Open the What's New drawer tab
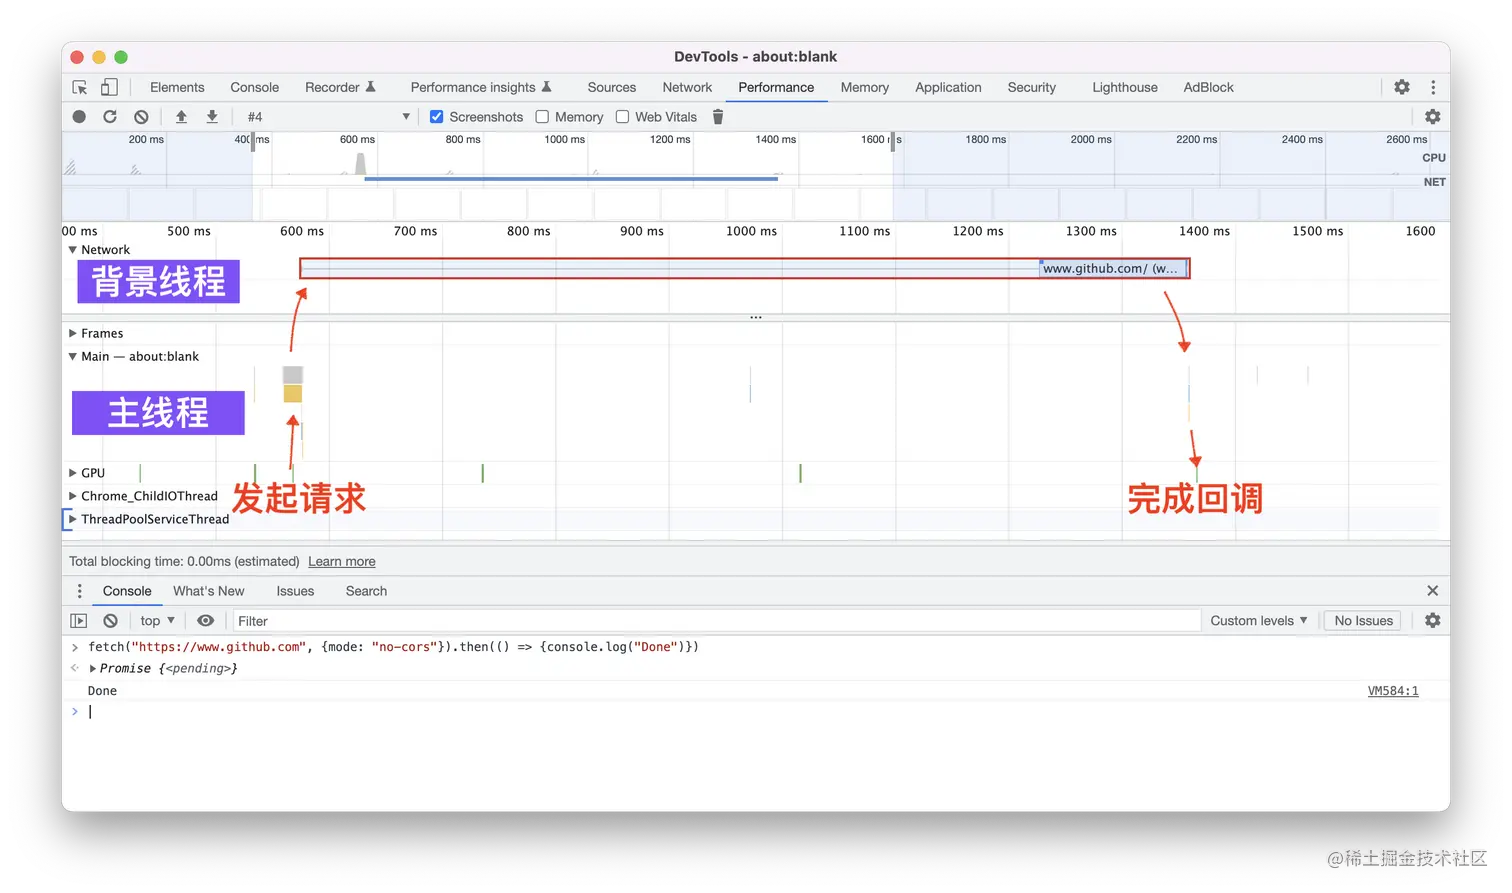Viewport: 1512px width, 893px height. tap(209, 591)
